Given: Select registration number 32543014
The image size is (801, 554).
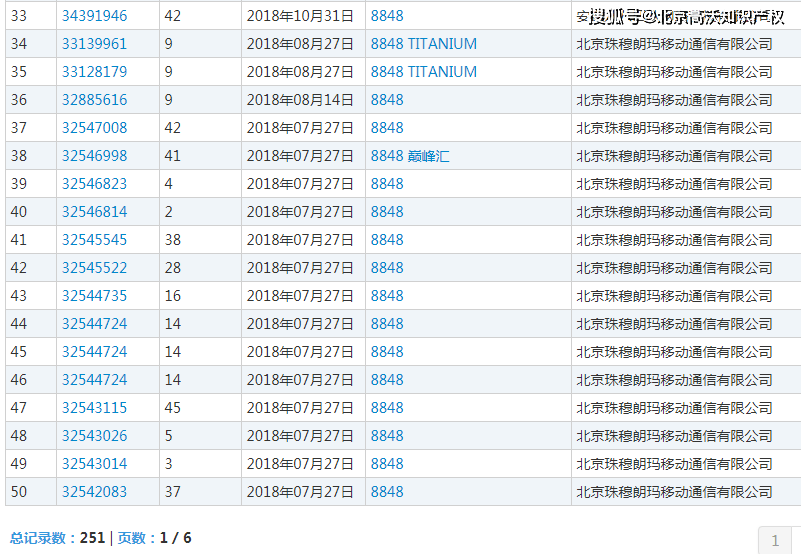Looking at the screenshot, I should click(x=94, y=464).
